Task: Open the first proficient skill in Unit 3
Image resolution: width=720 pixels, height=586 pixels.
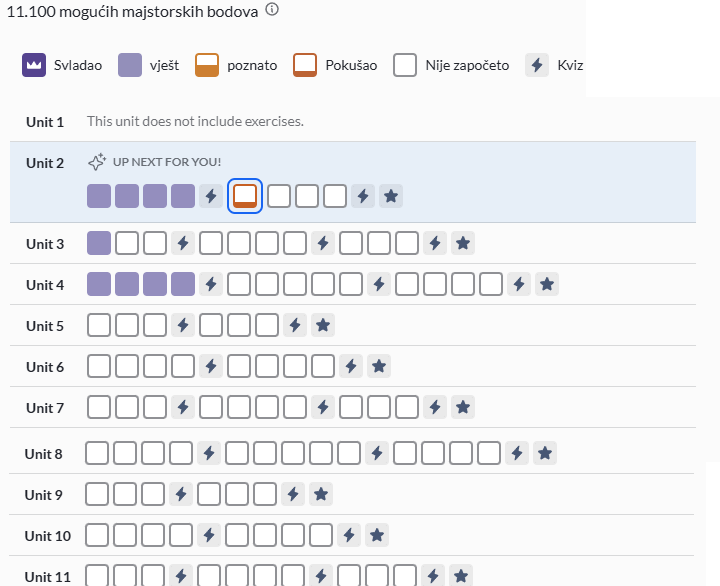Action: [99, 243]
